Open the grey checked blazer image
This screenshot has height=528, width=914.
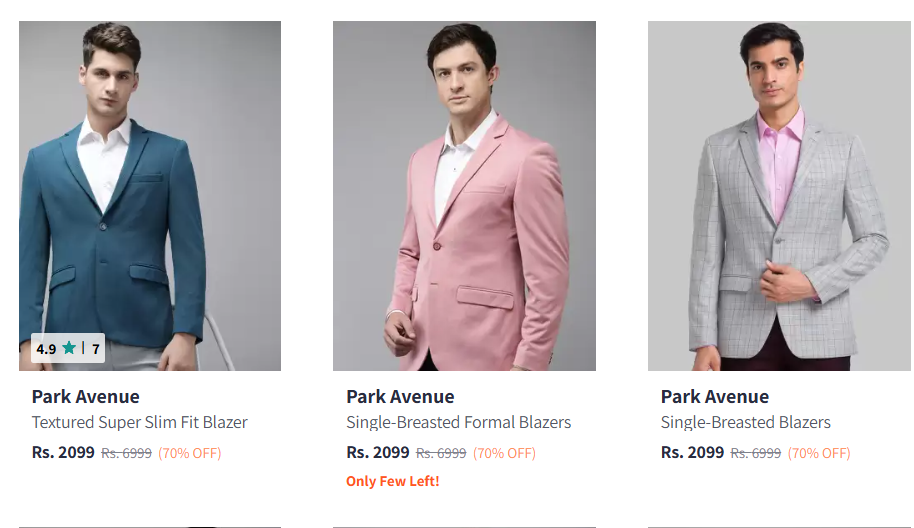(779, 196)
